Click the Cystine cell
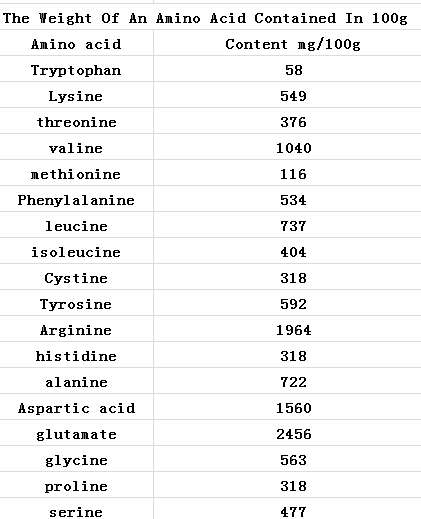The width and height of the screenshot is (421, 519). coord(76,277)
